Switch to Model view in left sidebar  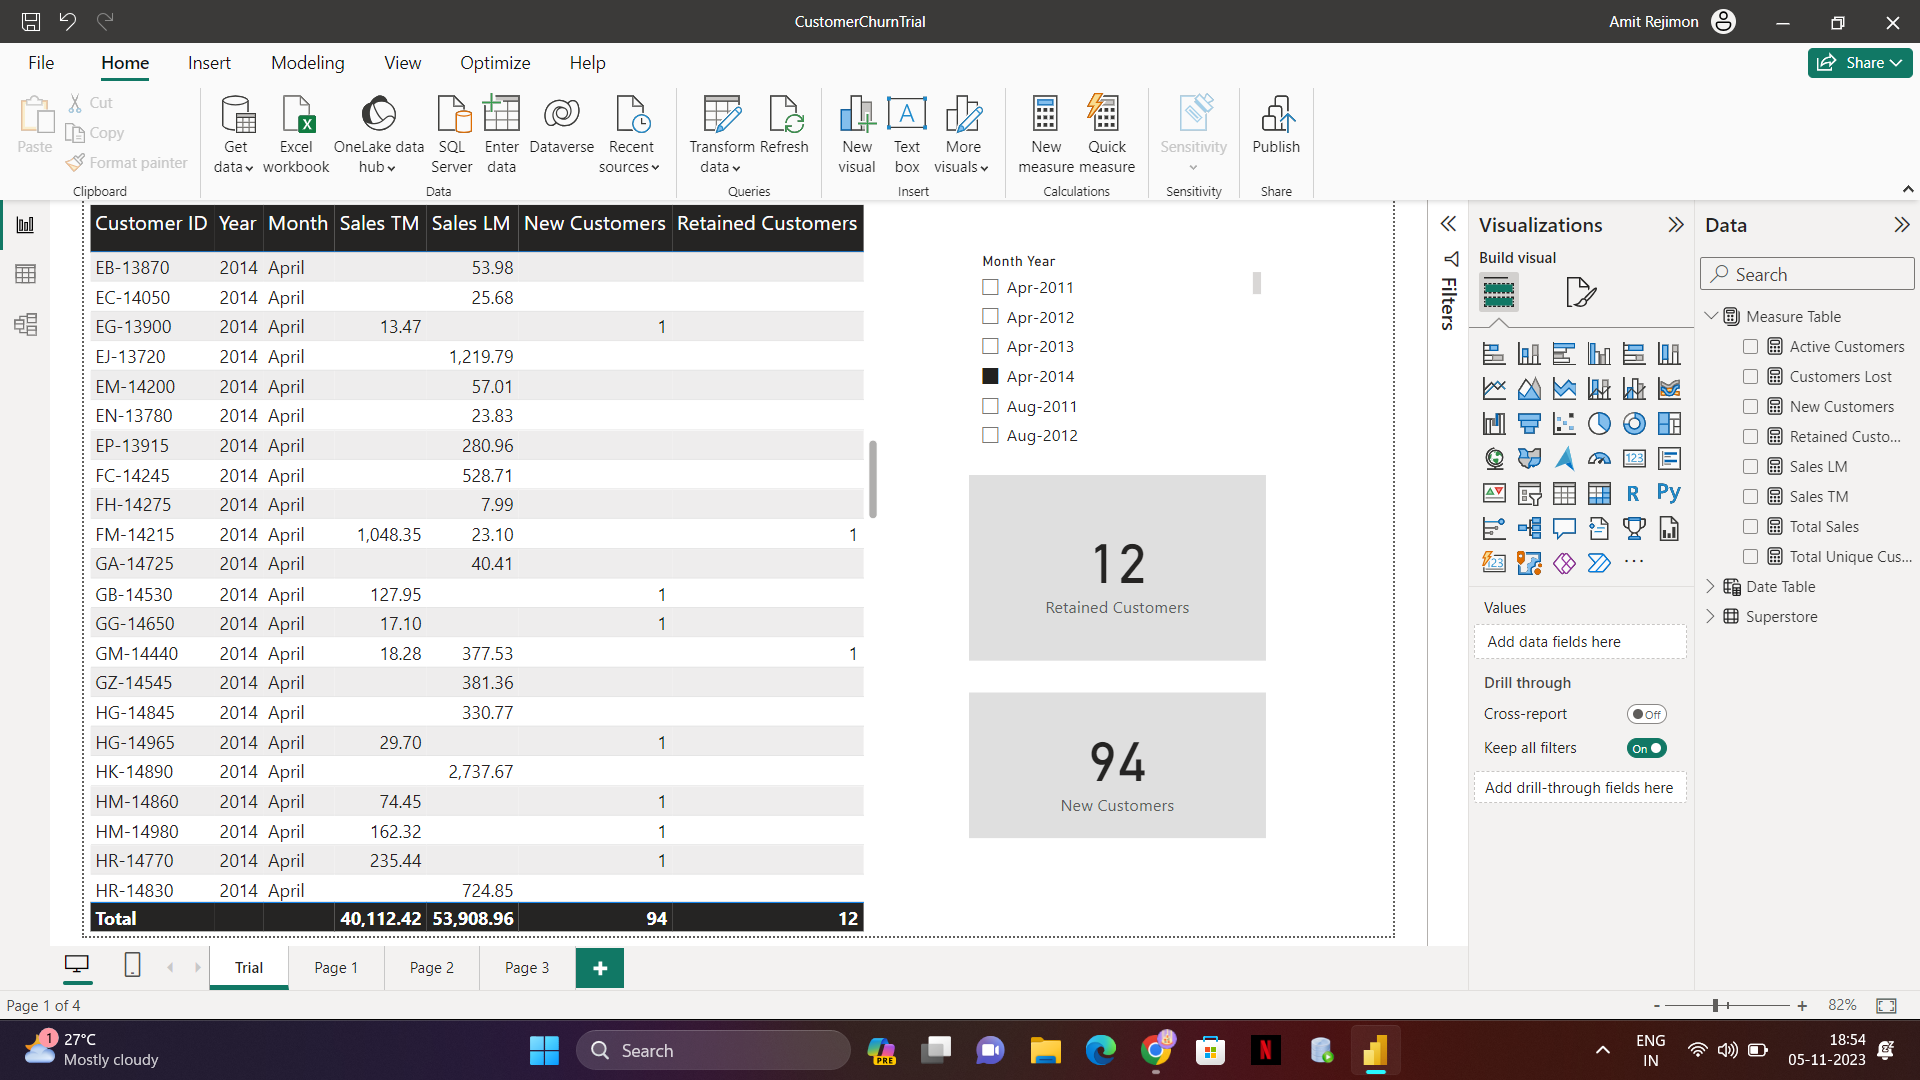(x=26, y=324)
